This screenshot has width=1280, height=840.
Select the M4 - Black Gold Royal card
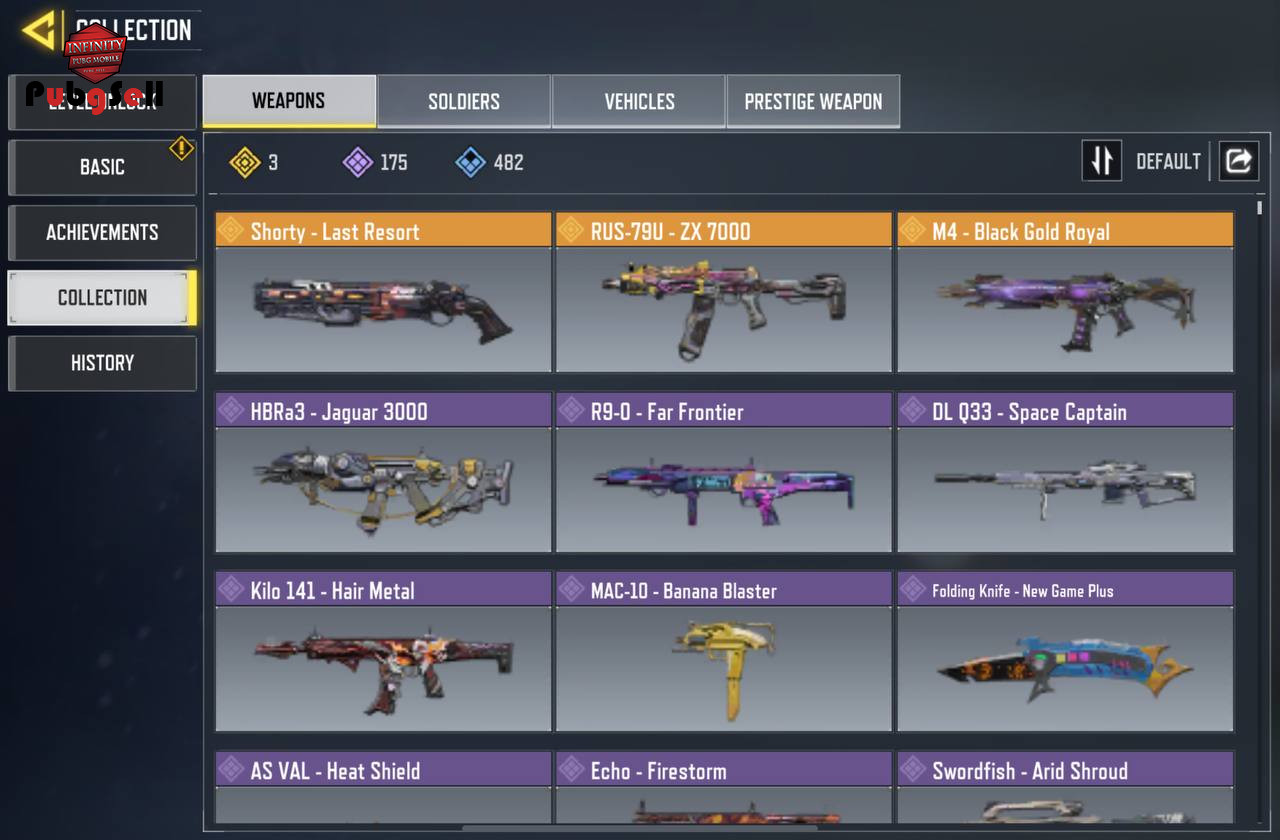1065,292
